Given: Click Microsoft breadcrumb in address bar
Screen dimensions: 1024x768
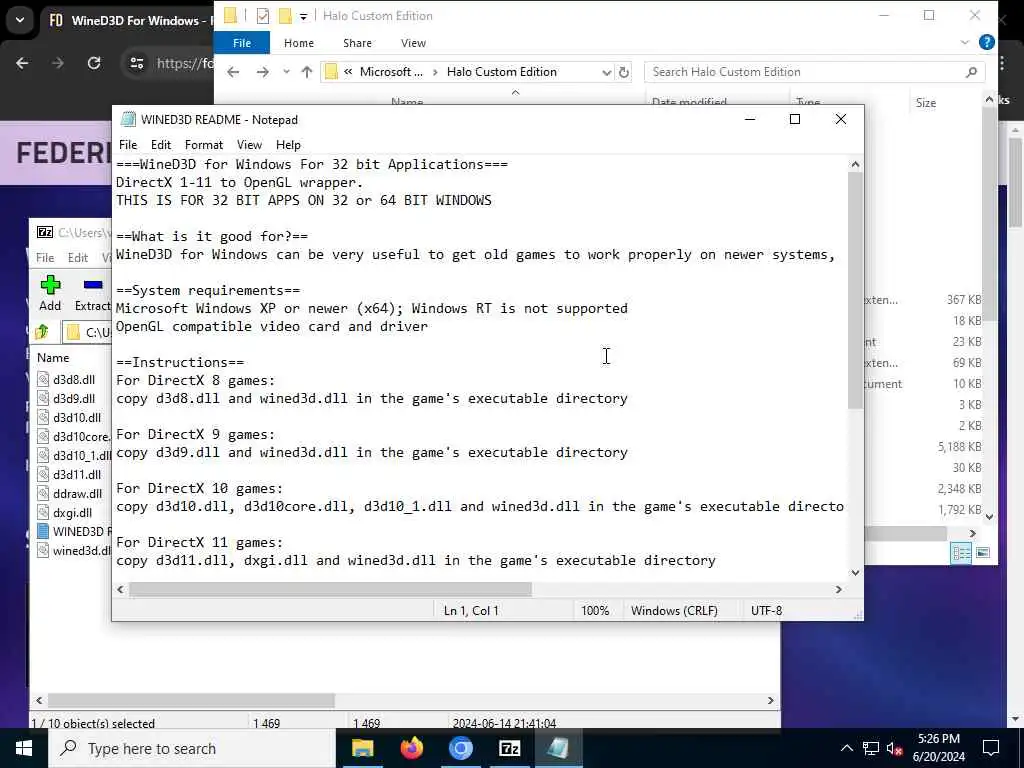Looking at the screenshot, I should tap(391, 72).
